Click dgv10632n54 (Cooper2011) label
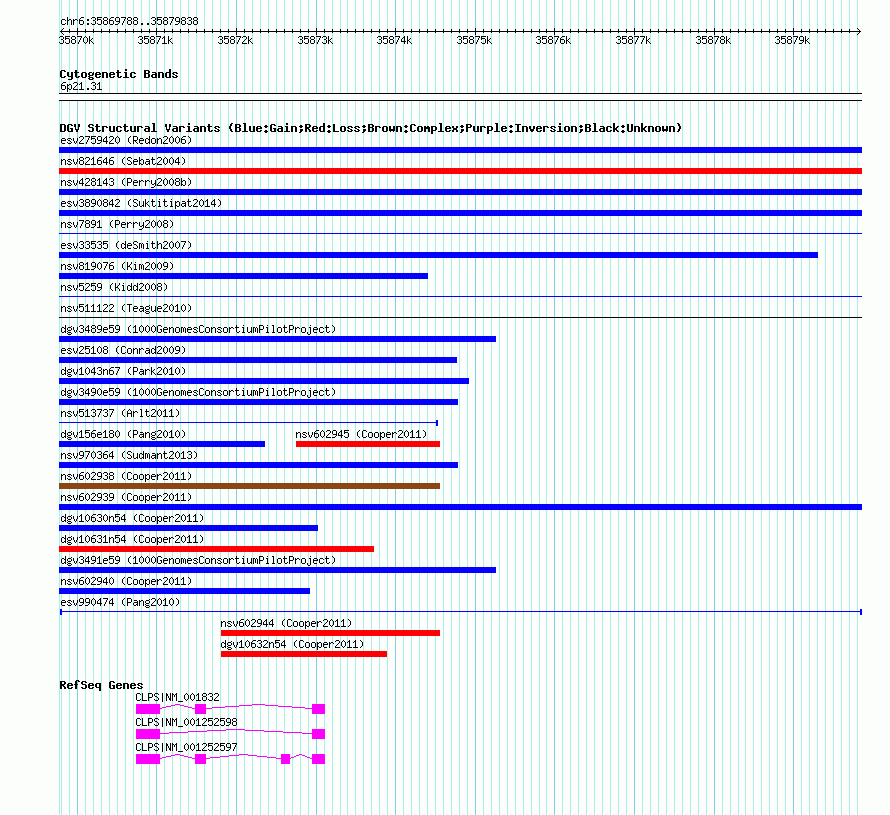890x815 pixels. (292, 644)
